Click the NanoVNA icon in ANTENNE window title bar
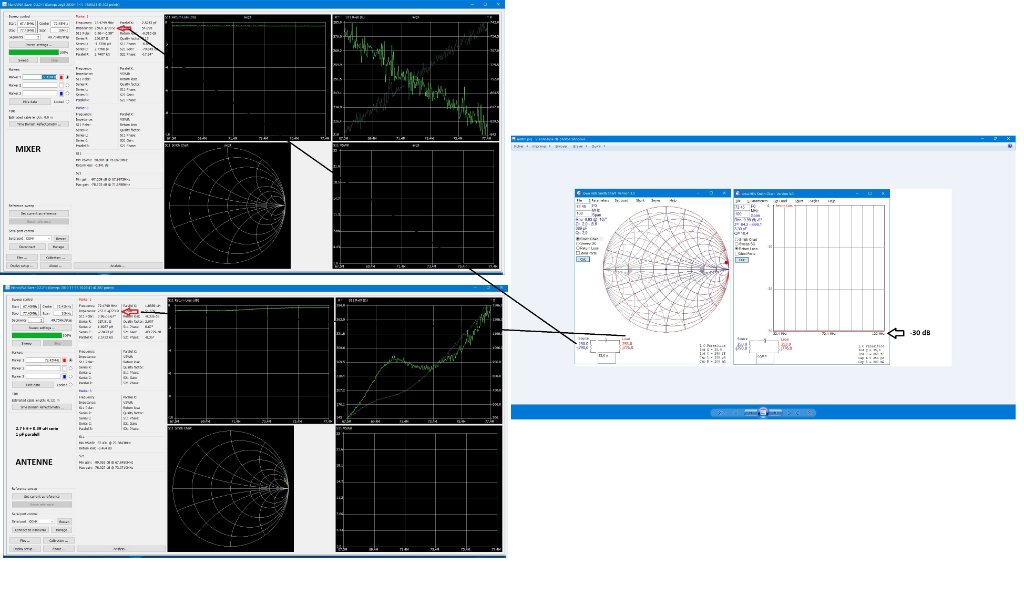Viewport: 1024px width, 595px height. 7,287
